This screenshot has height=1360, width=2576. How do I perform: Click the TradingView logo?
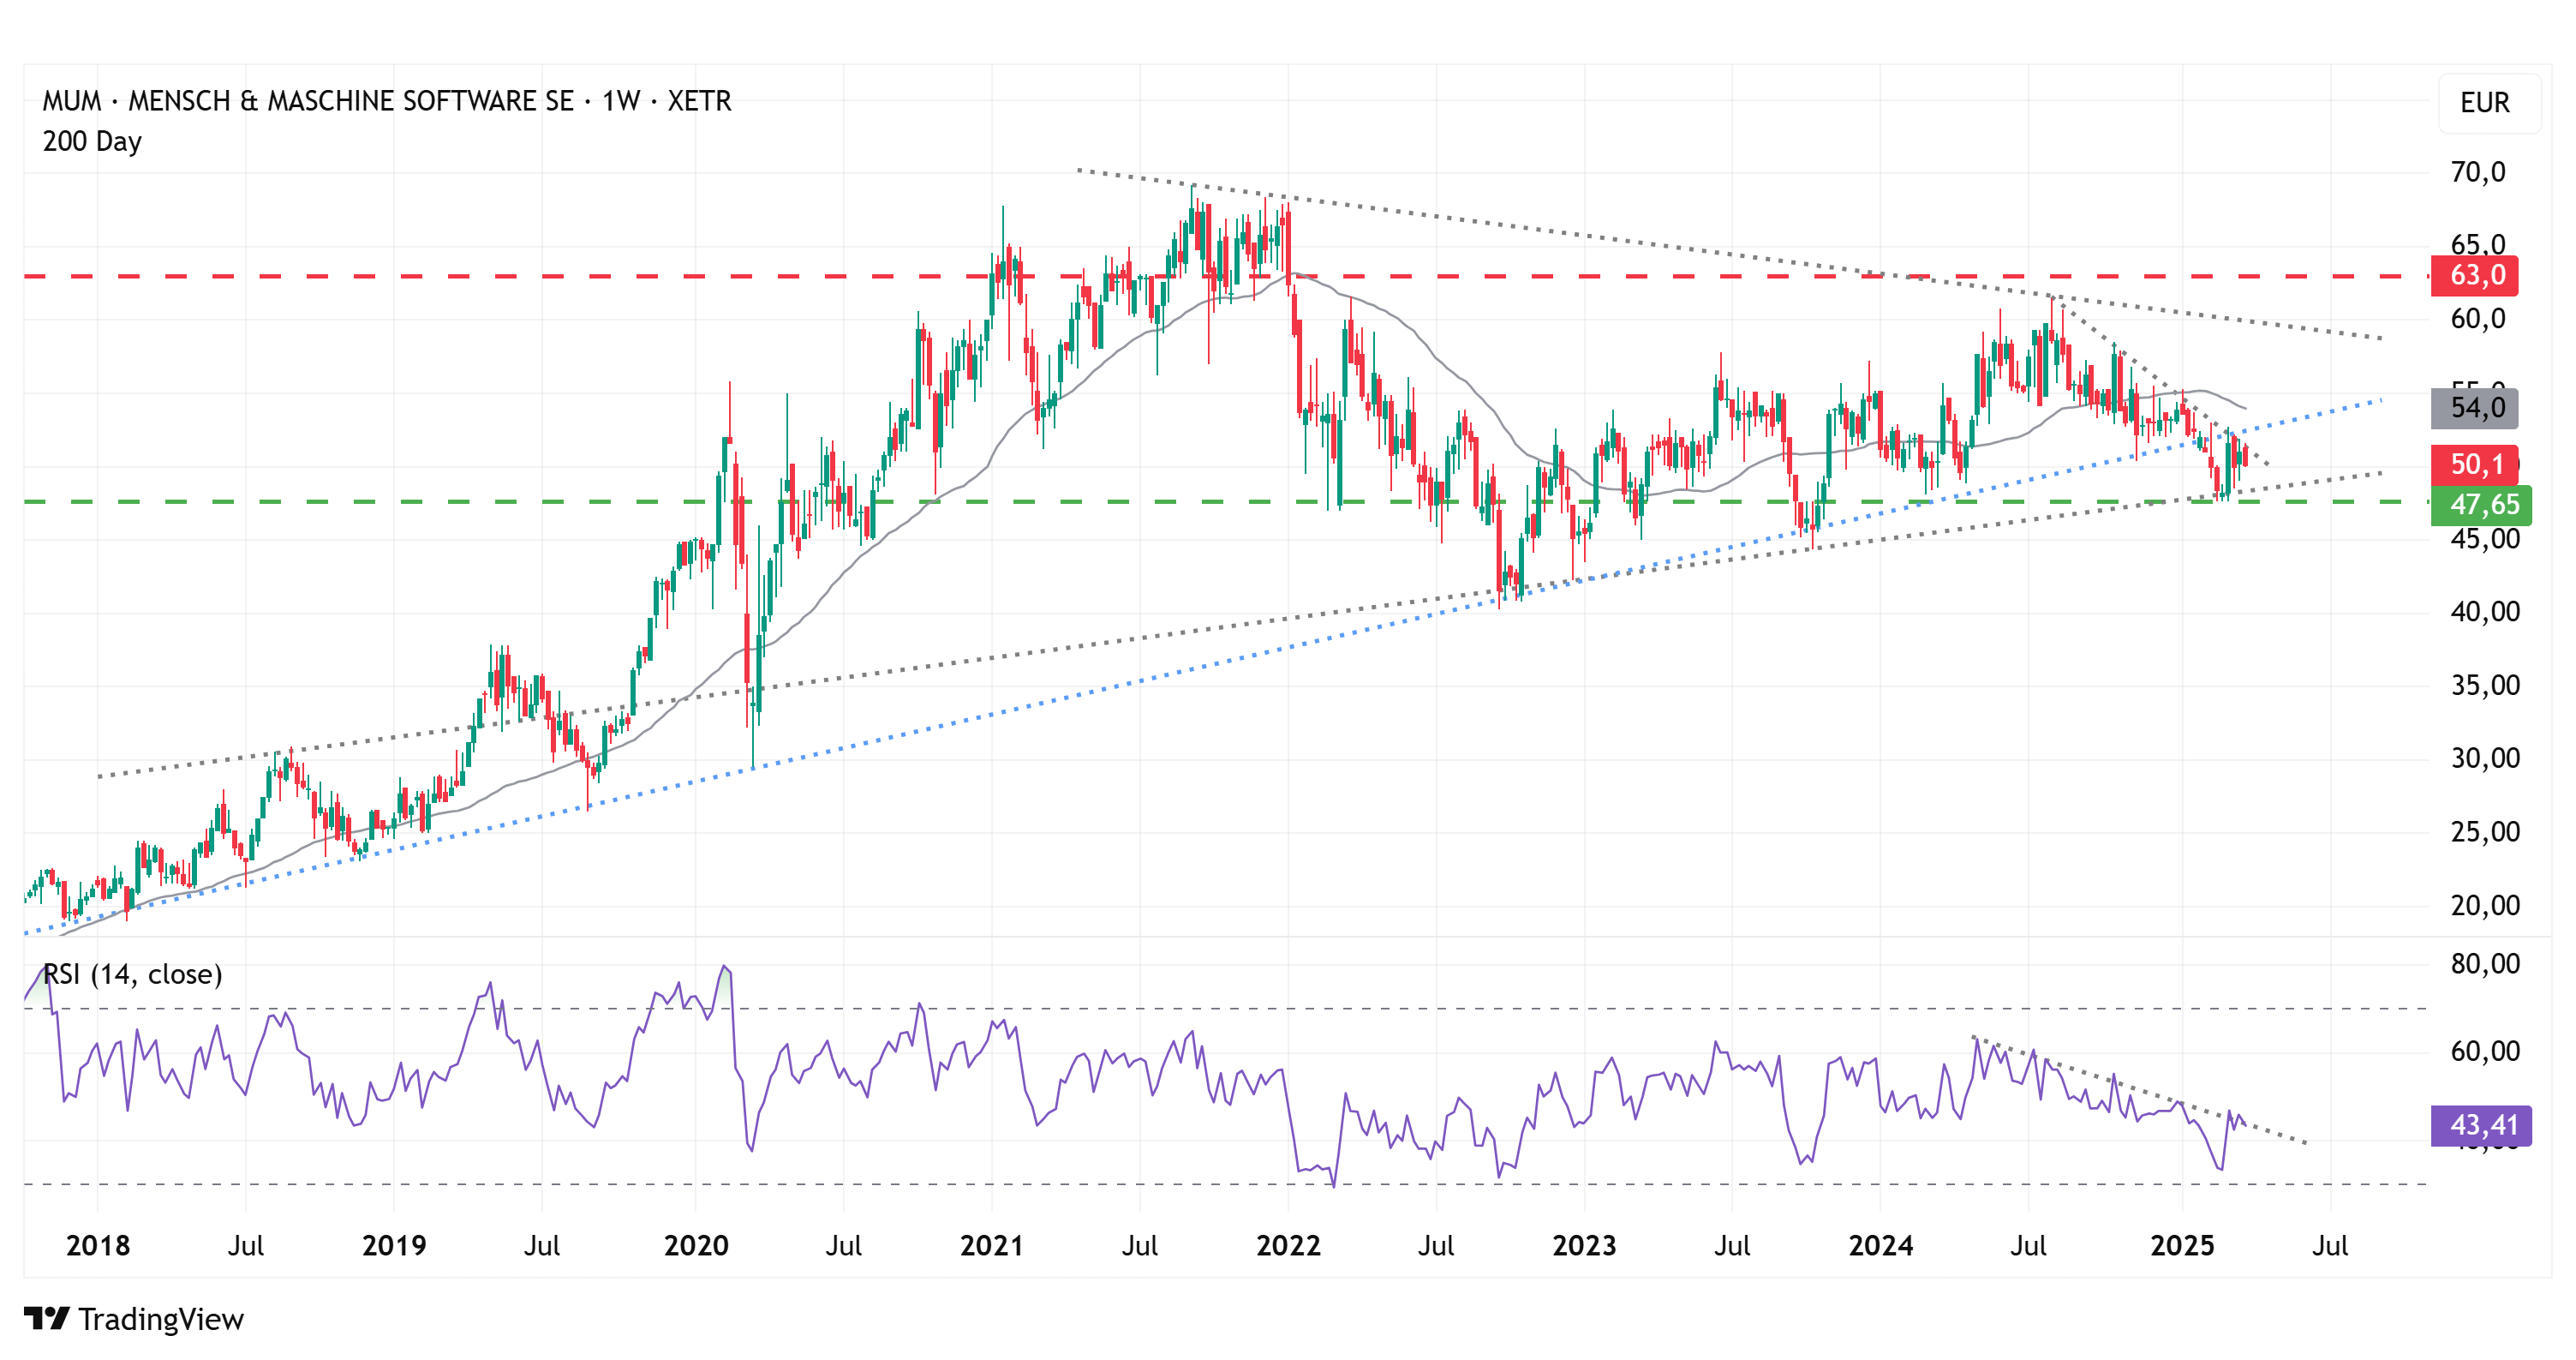click(46, 1318)
